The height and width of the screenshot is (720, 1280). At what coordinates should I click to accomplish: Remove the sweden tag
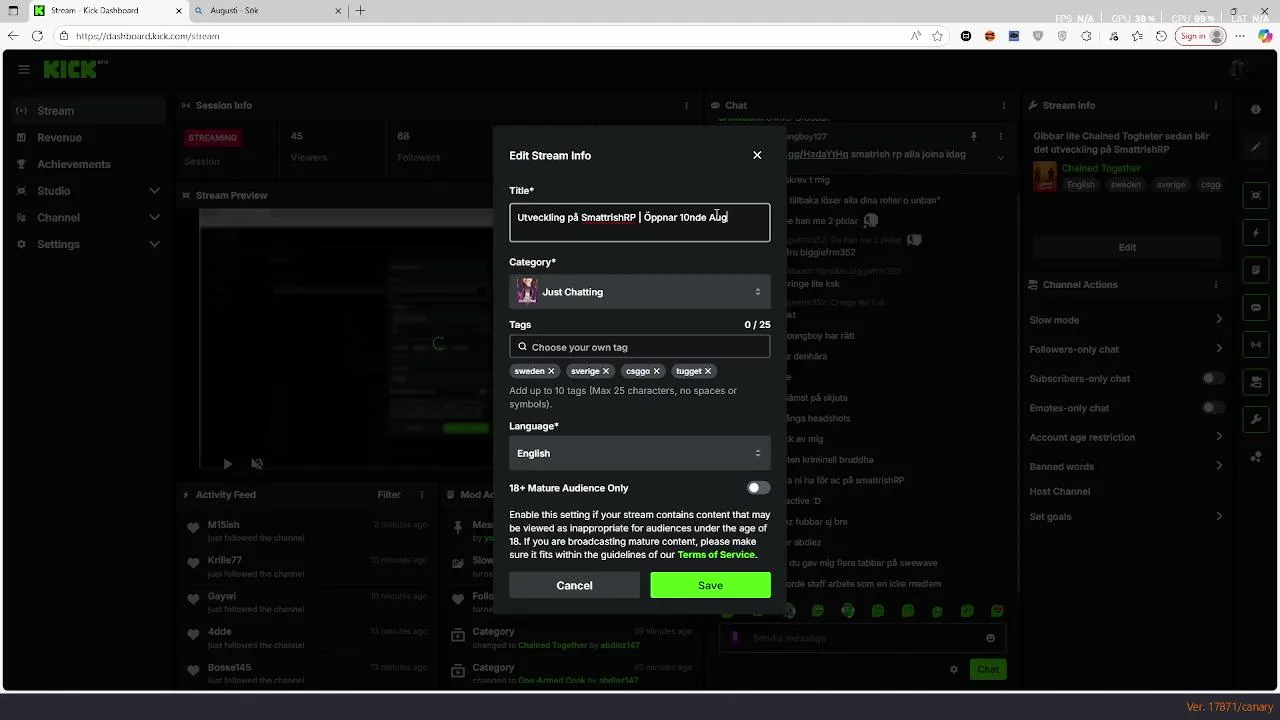(x=551, y=371)
